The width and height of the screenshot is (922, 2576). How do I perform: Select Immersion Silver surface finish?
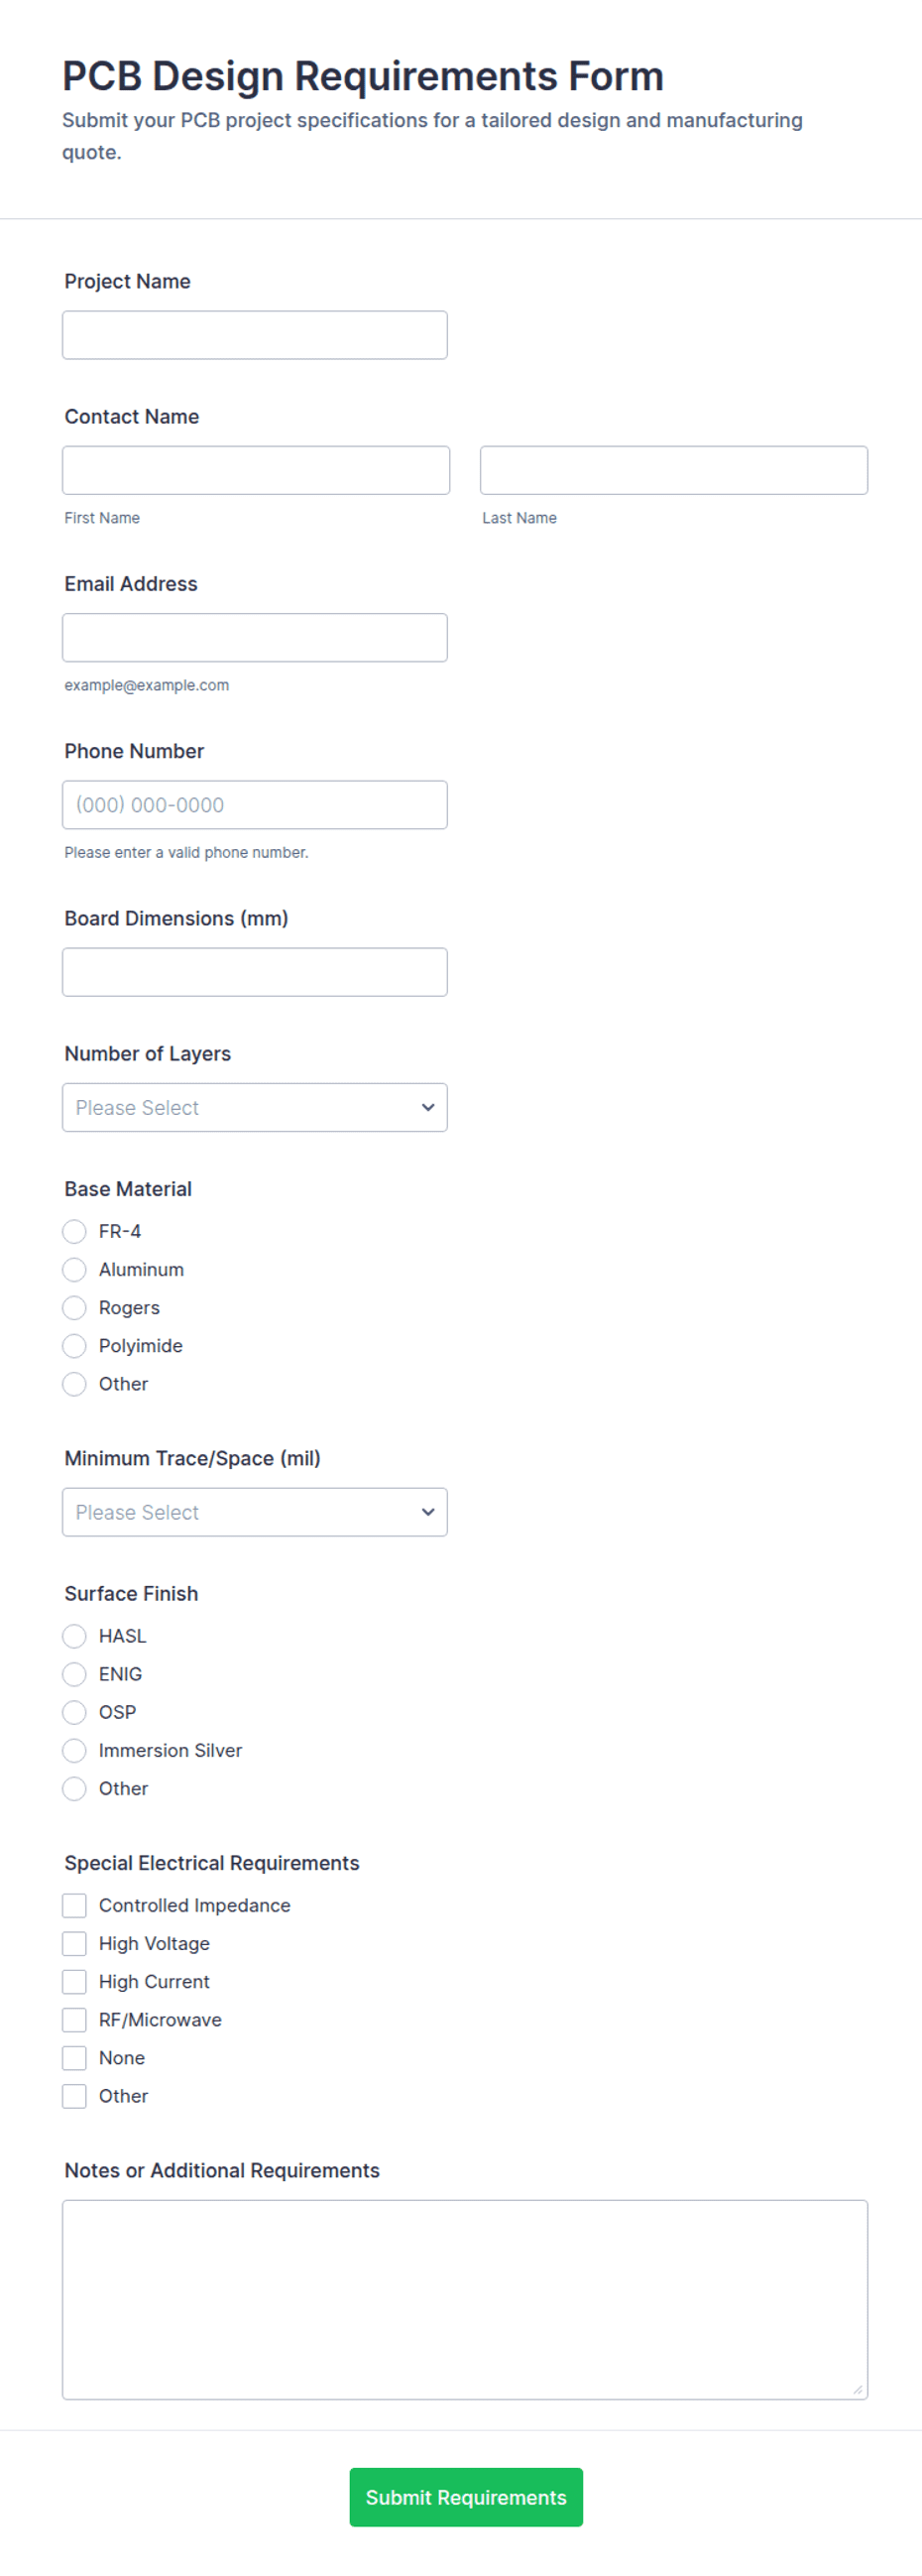point(74,1750)
